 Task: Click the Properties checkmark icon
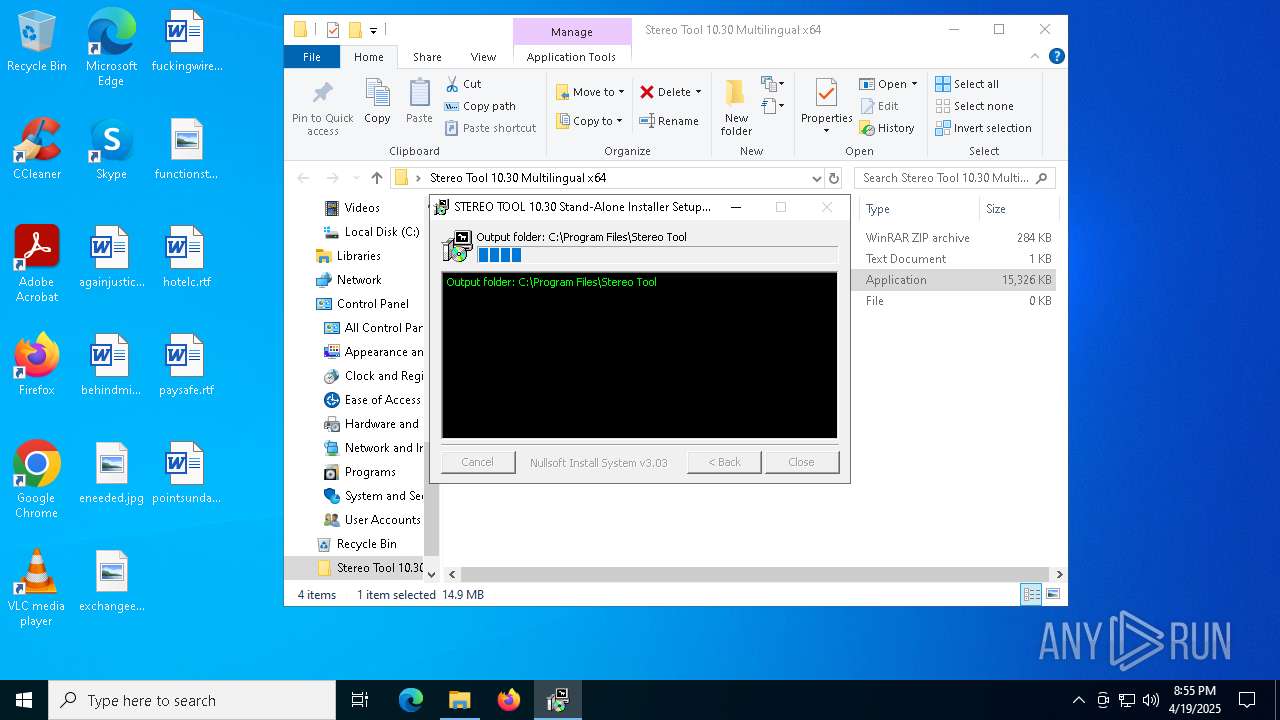tap(826, 93)
